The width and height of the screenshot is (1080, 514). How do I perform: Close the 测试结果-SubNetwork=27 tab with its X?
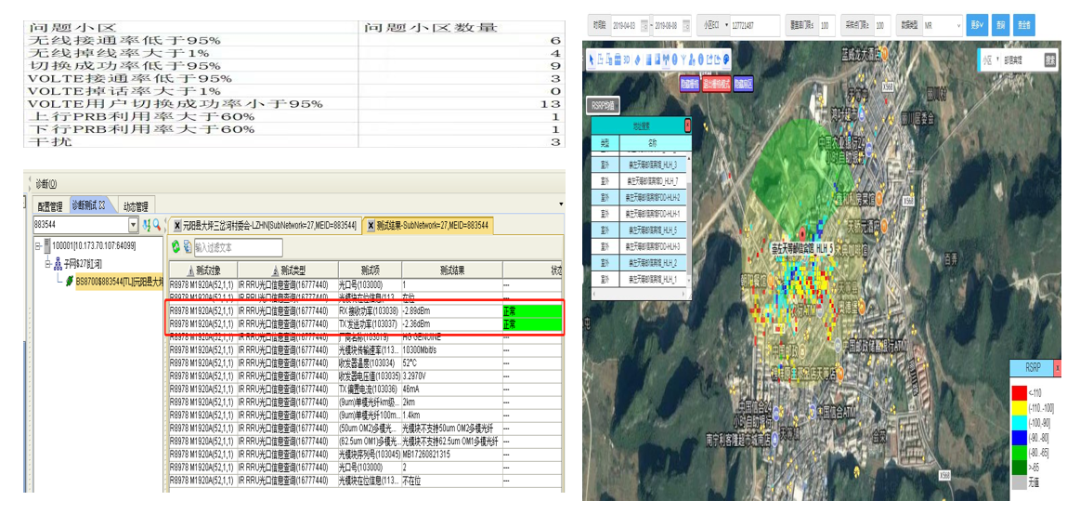pyautogui.click(x=369, y=225)
